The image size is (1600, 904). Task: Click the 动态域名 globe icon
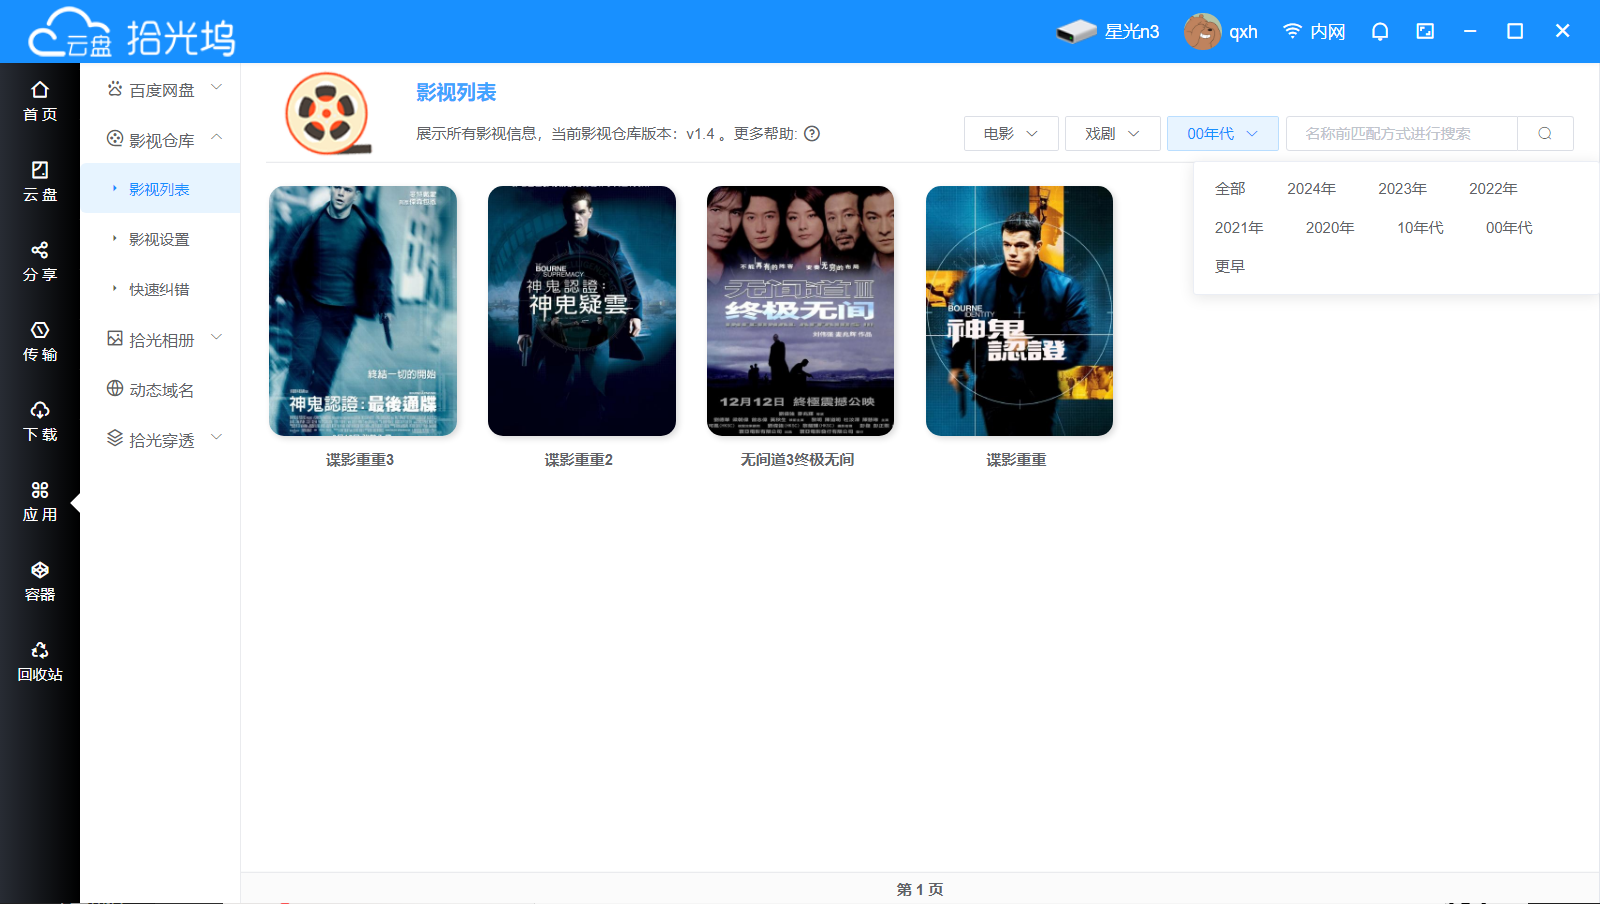115,389
